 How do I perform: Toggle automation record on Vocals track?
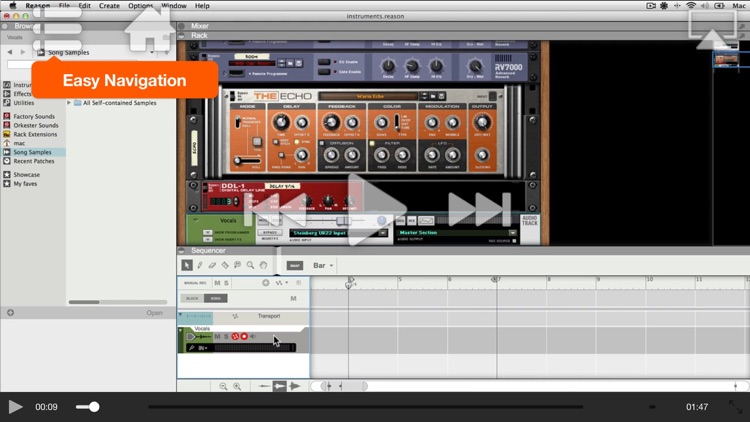[235, 336]
